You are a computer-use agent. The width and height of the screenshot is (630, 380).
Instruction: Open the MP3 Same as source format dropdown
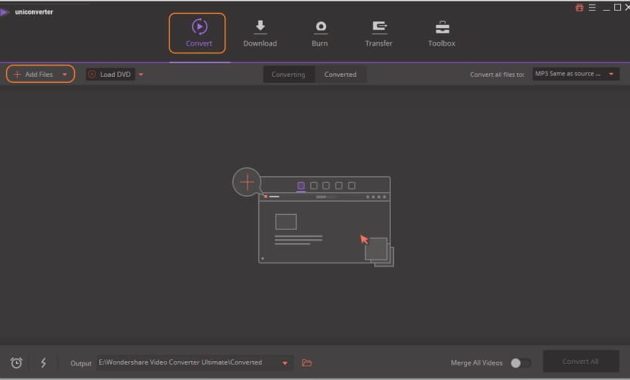tap(576, 74)
